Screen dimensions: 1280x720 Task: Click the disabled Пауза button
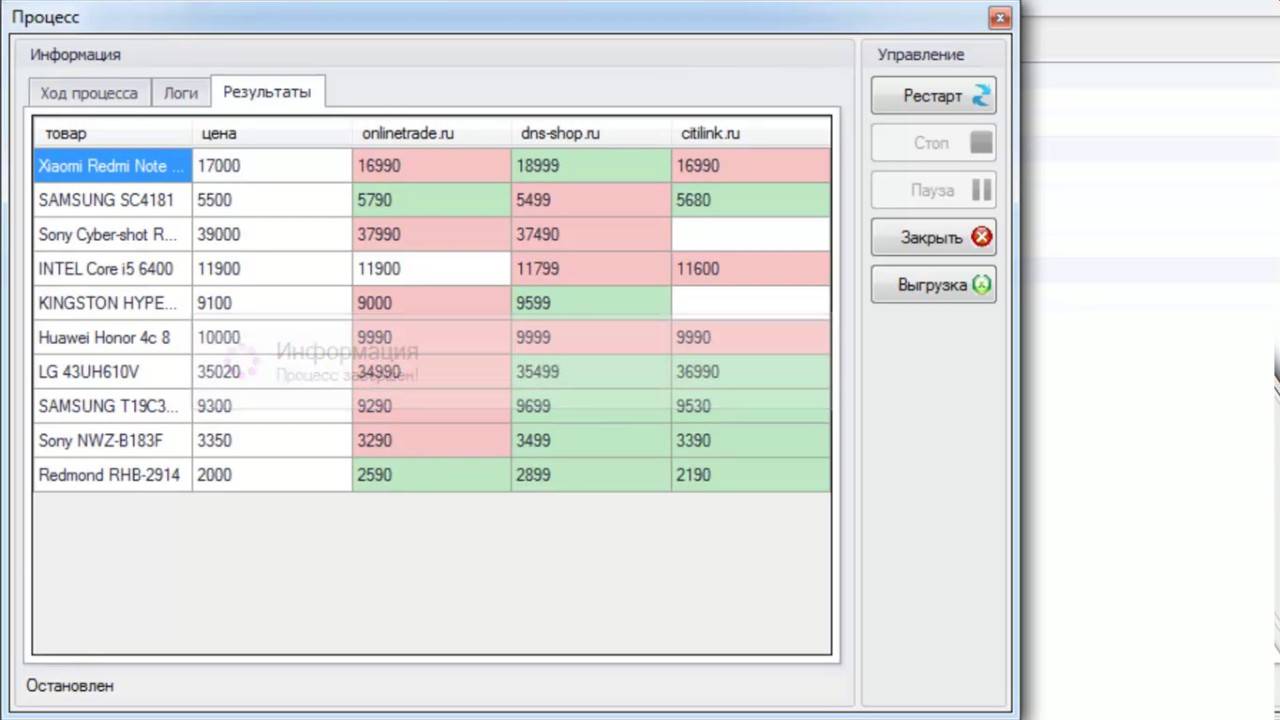[933, 190]
